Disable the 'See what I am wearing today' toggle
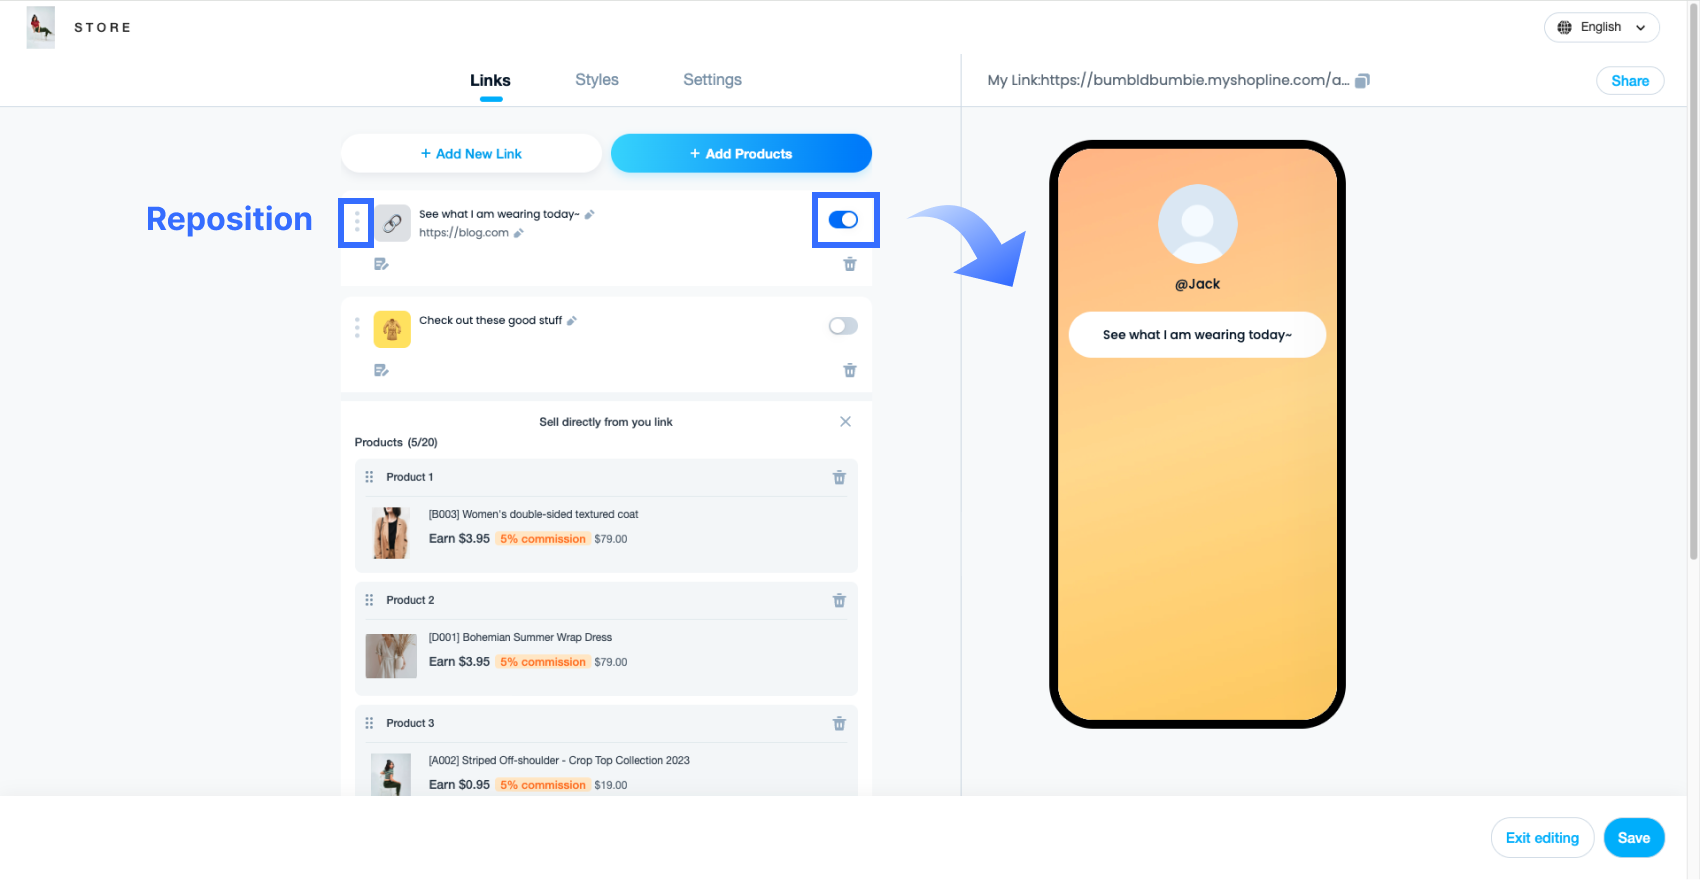Image resolution: width=1700 pixels, height=880 pixels. tap(843, 220)
